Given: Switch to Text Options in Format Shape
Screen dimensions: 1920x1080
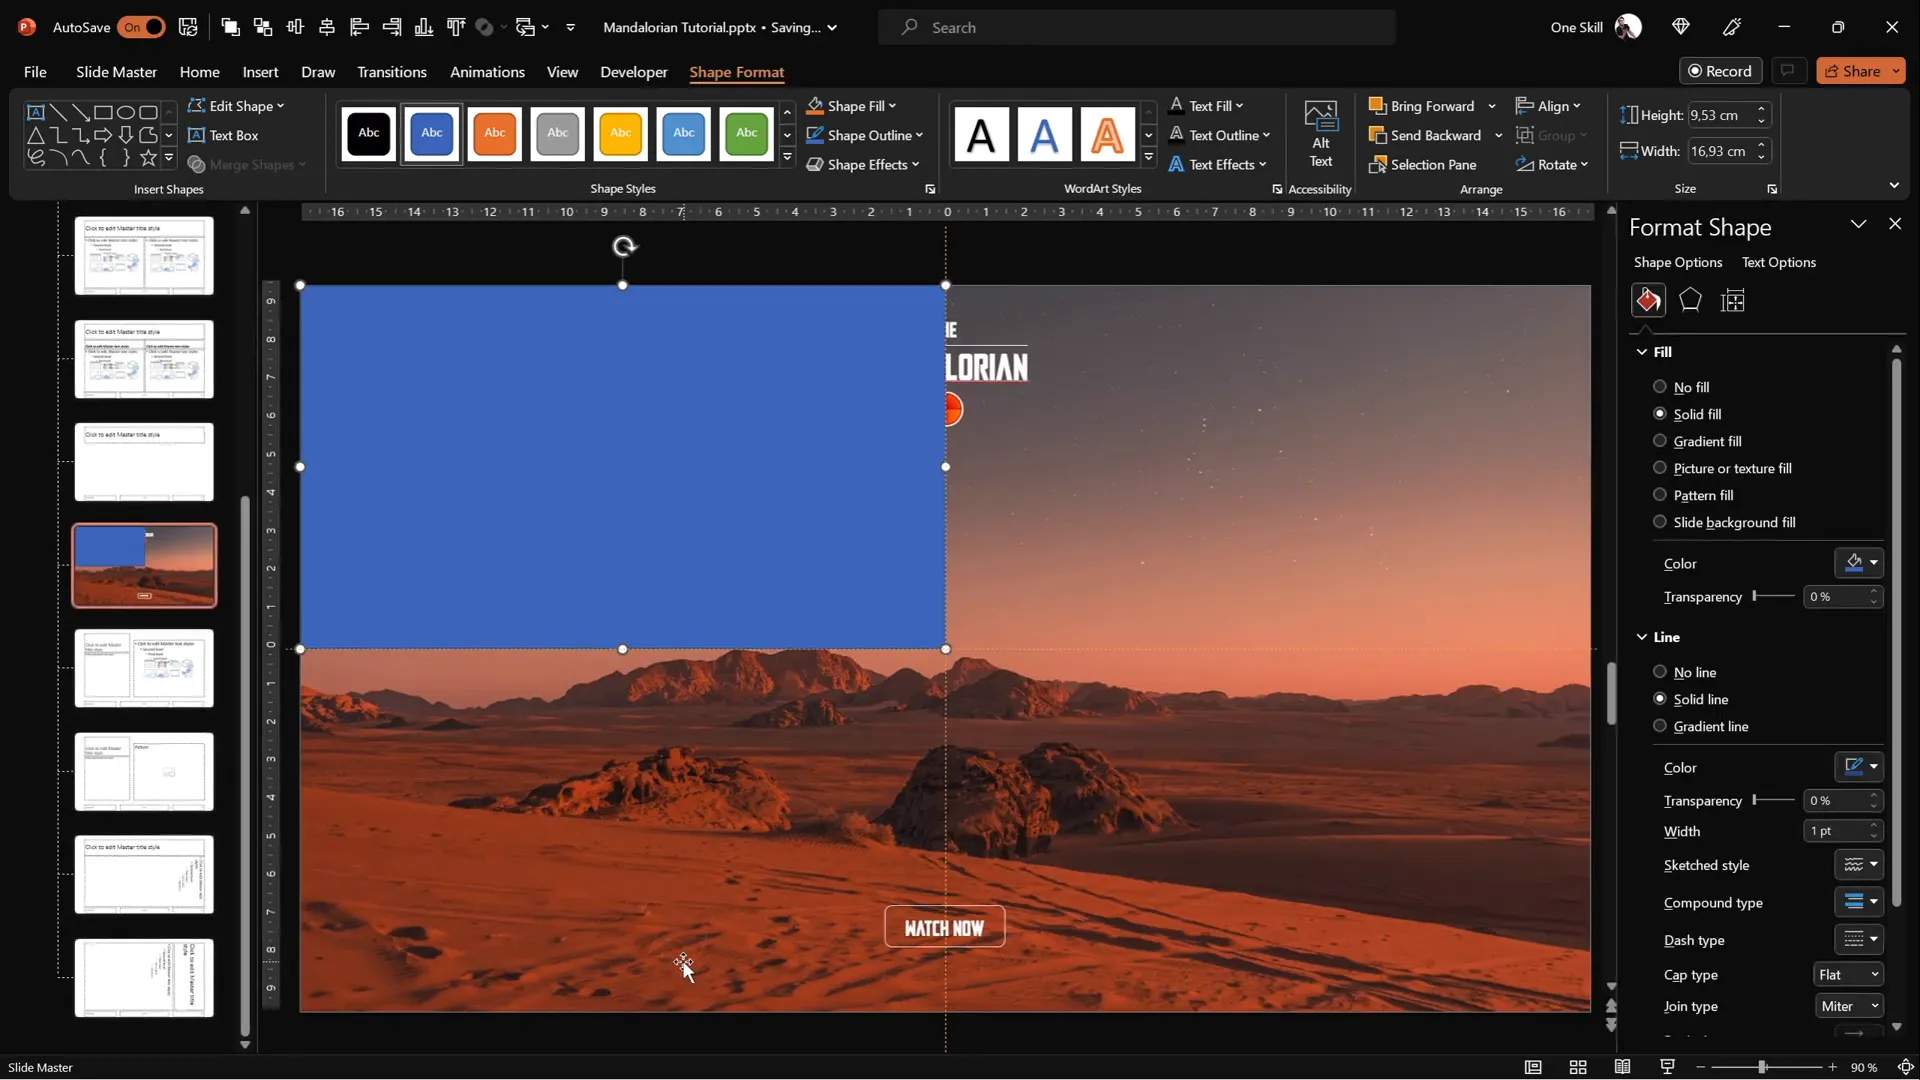Looking at the screenshot, I should point(1778,262).
